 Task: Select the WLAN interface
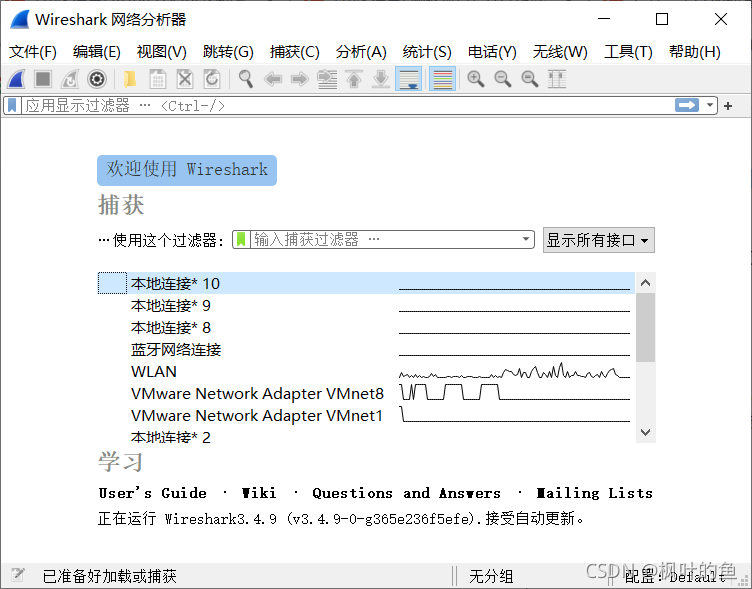[366, 371]
